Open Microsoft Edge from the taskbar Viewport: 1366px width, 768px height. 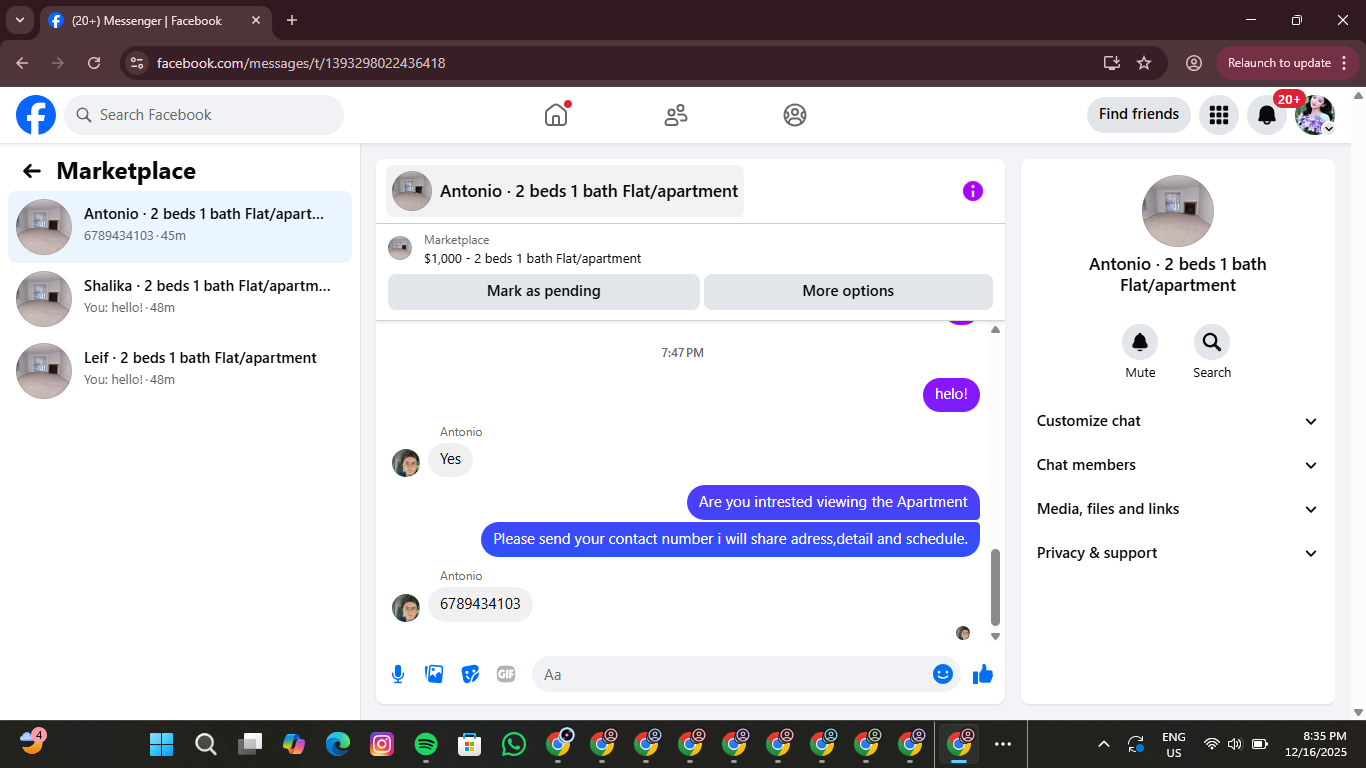338,744
